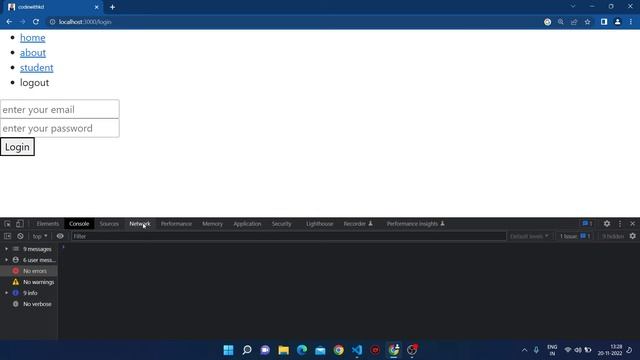Go back to the previous page

(9, 22)
